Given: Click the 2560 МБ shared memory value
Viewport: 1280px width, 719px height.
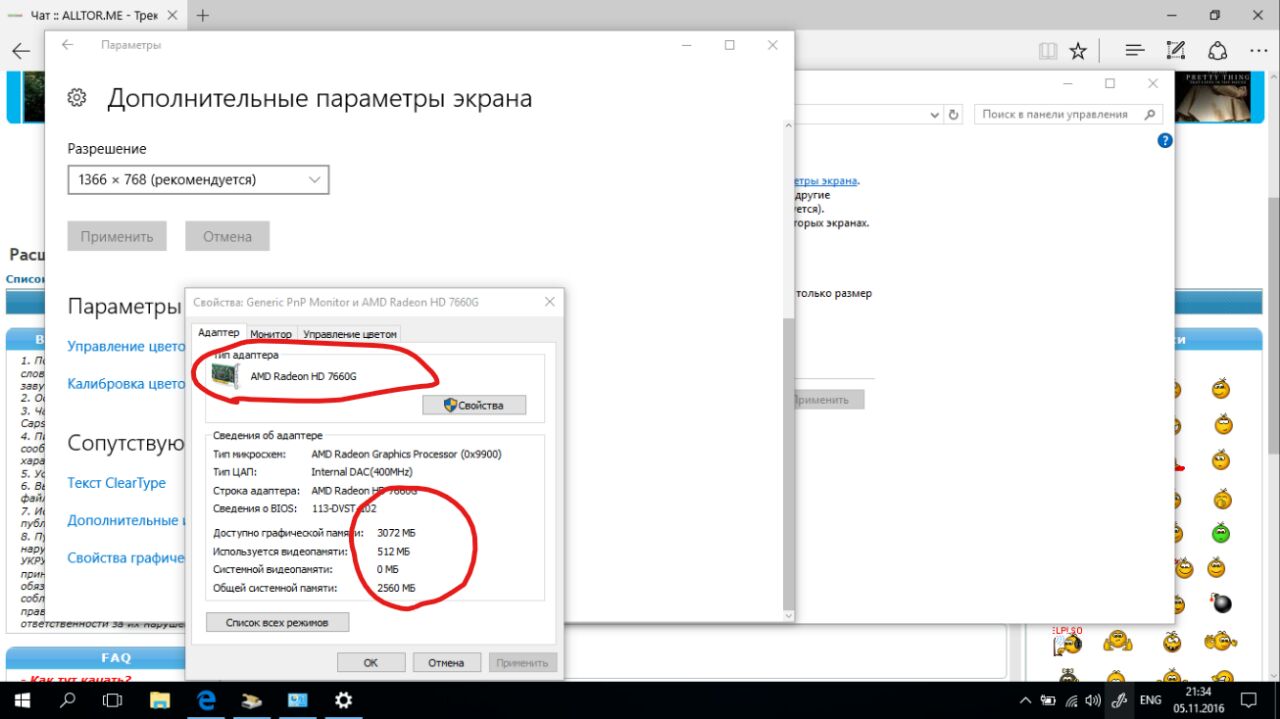Looking at the screenshot, I should (x=396, y=588).
